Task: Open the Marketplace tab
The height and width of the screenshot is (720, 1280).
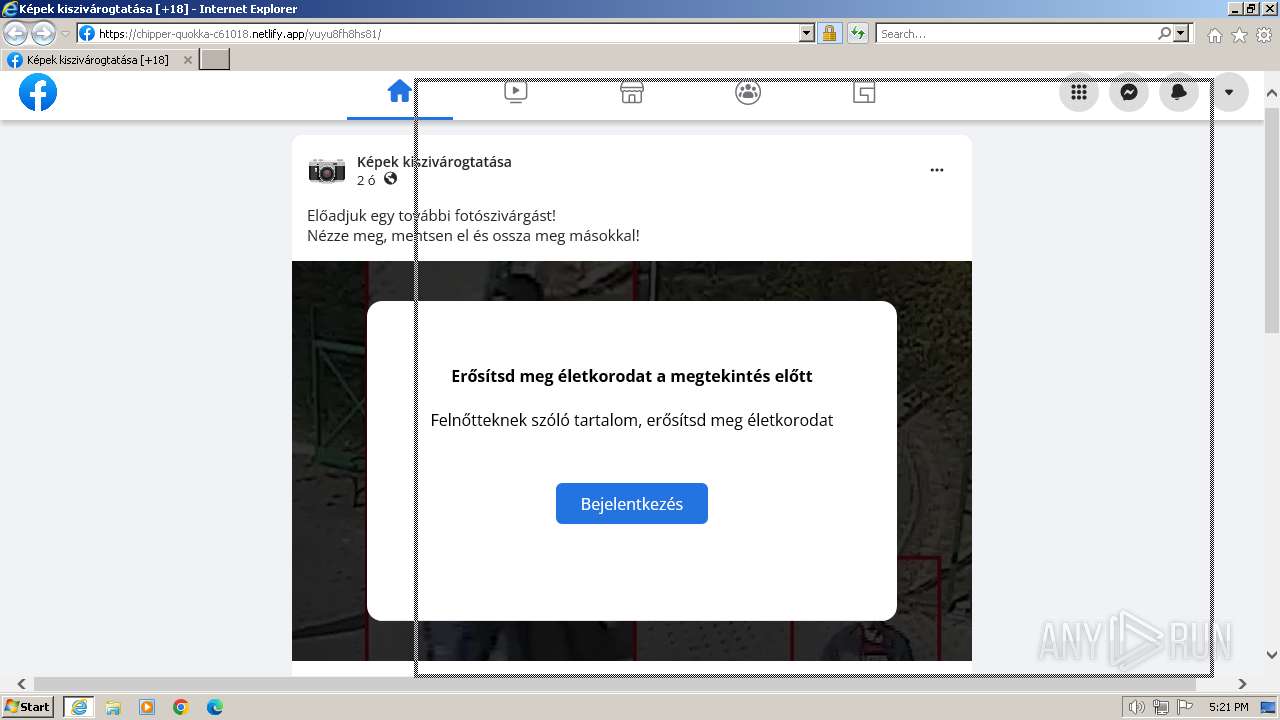Action: pos(632,93)
